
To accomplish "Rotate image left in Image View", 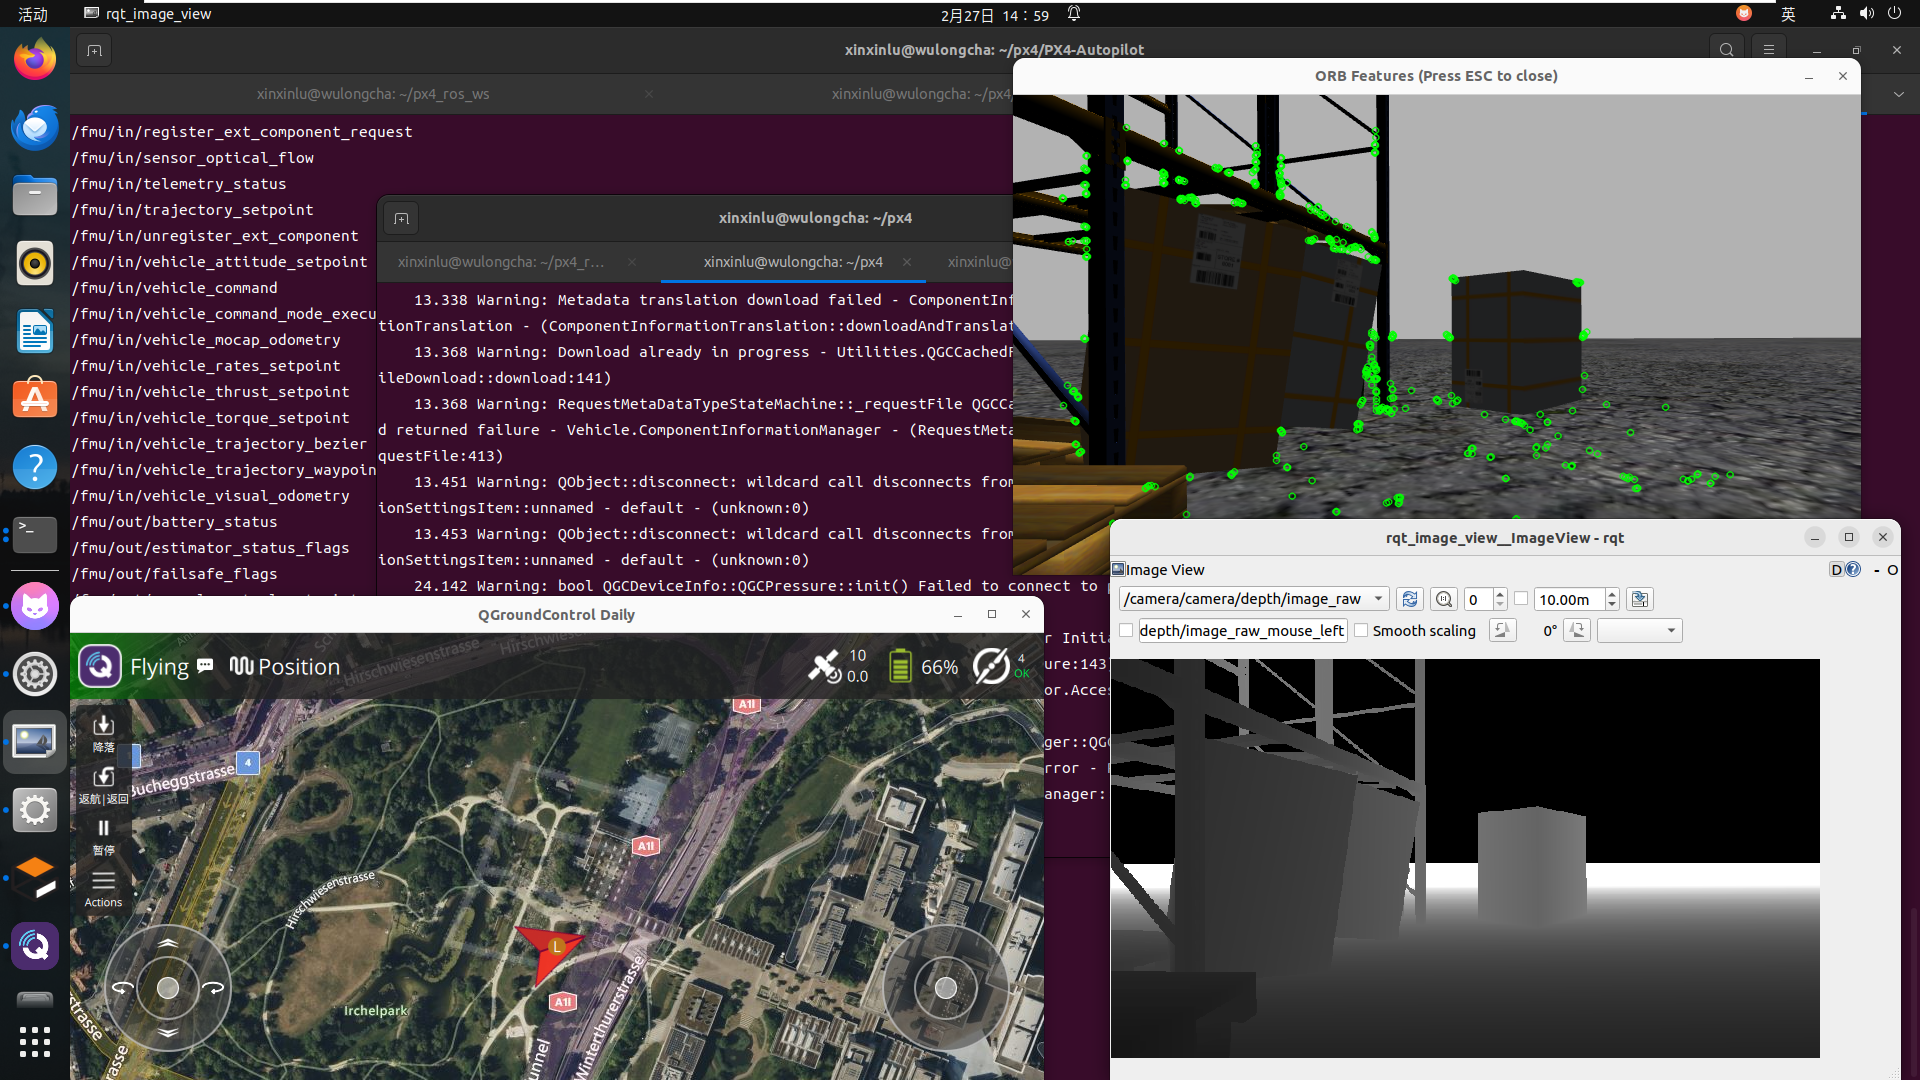I will coord(1503,630).
